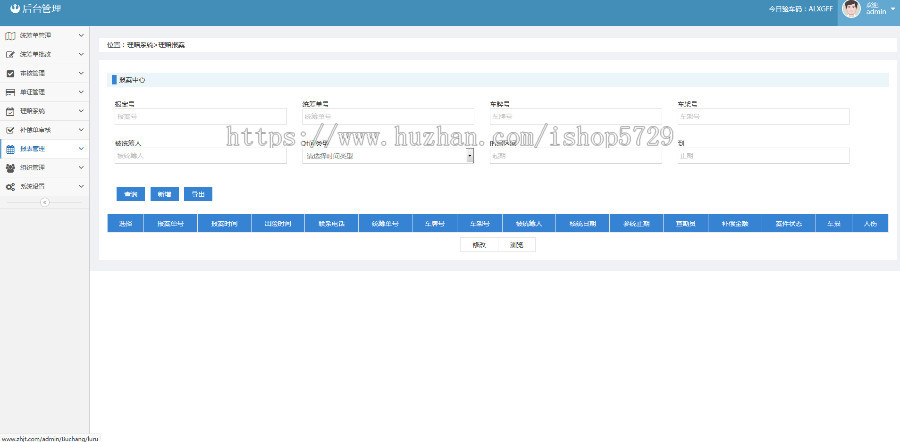This screenshot has height=442, width=900.
Task: Click the 案件状态 column header
Action: pyautogui.click(x=789, y=223)
